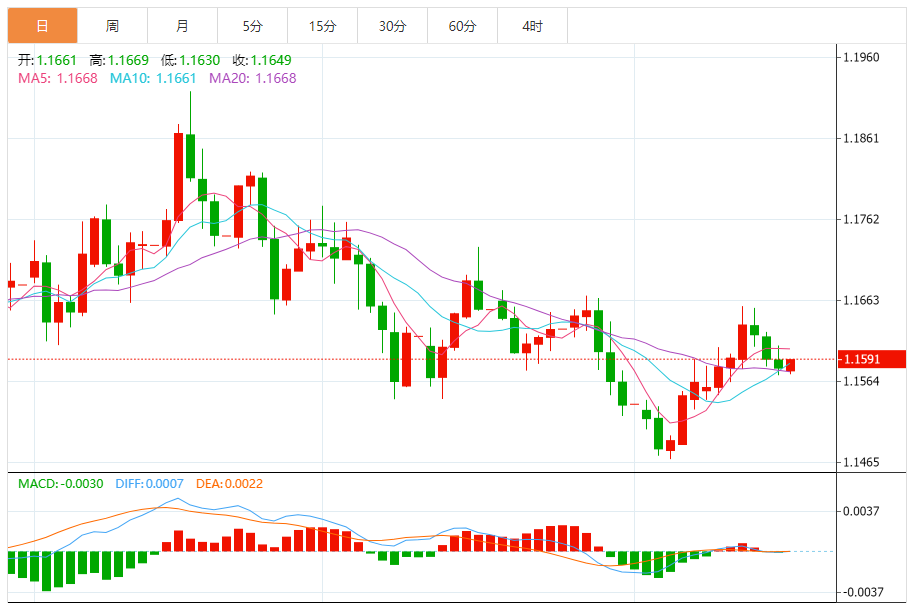Click the open price value 1.1661
The image size is (915, 603).
pos(57,60)
